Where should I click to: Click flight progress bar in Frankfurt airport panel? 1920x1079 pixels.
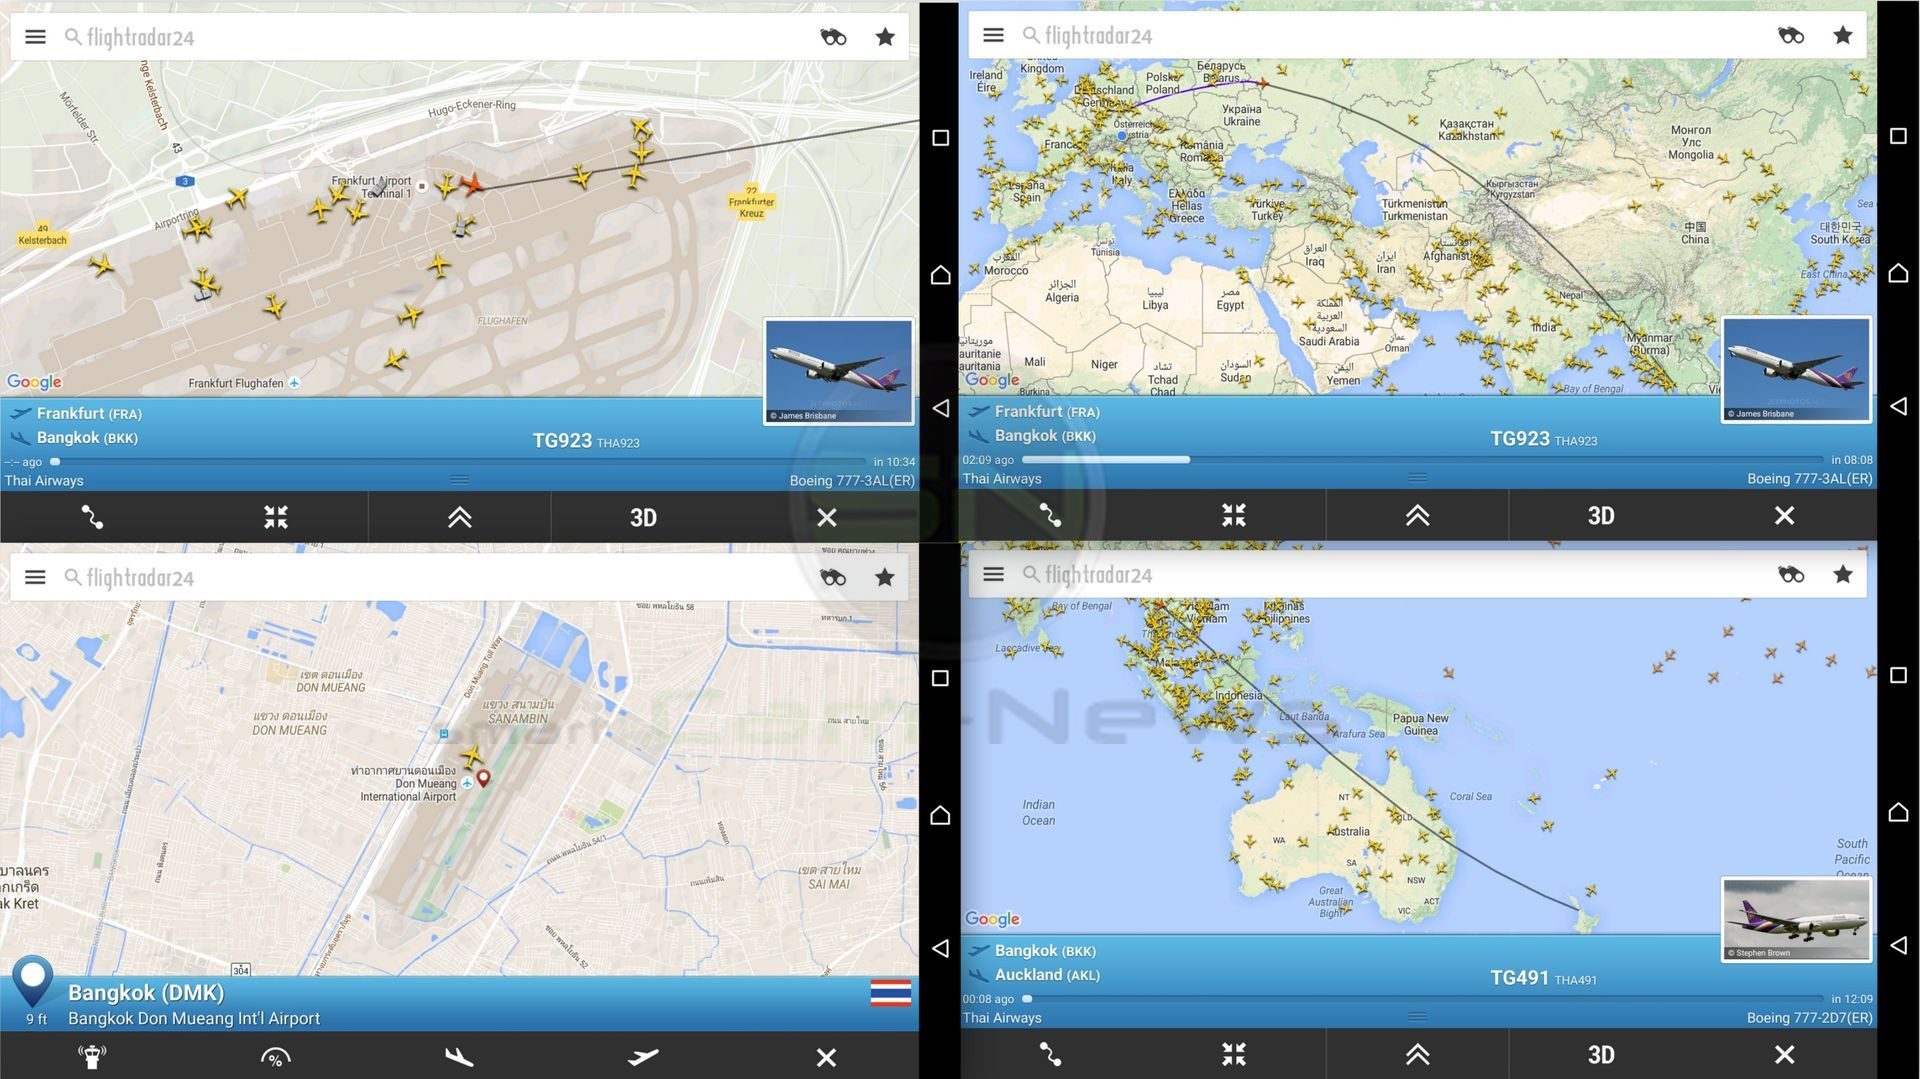(x=460, y=462)
